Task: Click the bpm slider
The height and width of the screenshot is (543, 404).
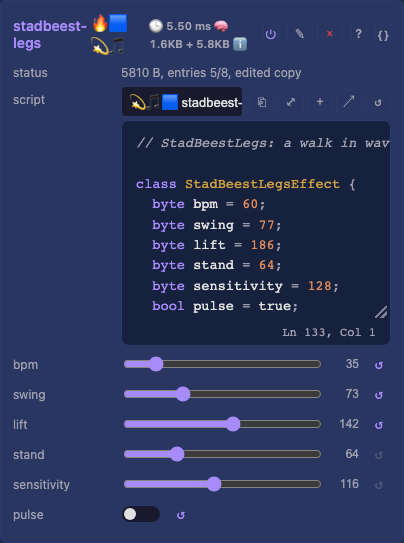Action: point(222,364)
